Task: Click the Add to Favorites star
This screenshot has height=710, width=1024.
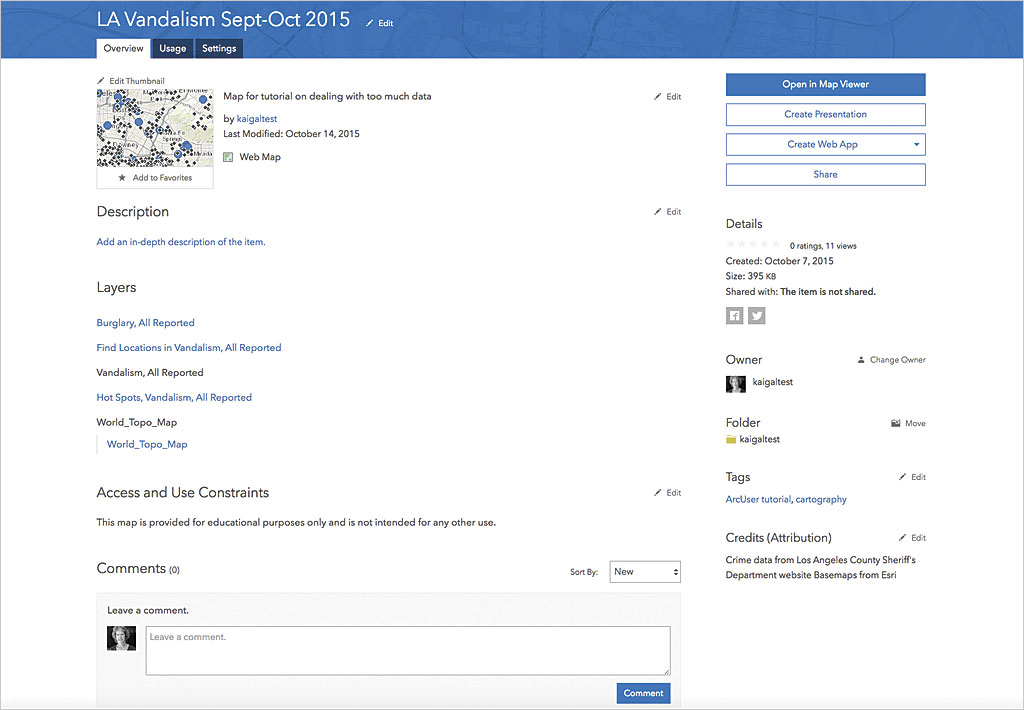Action: 122,178
